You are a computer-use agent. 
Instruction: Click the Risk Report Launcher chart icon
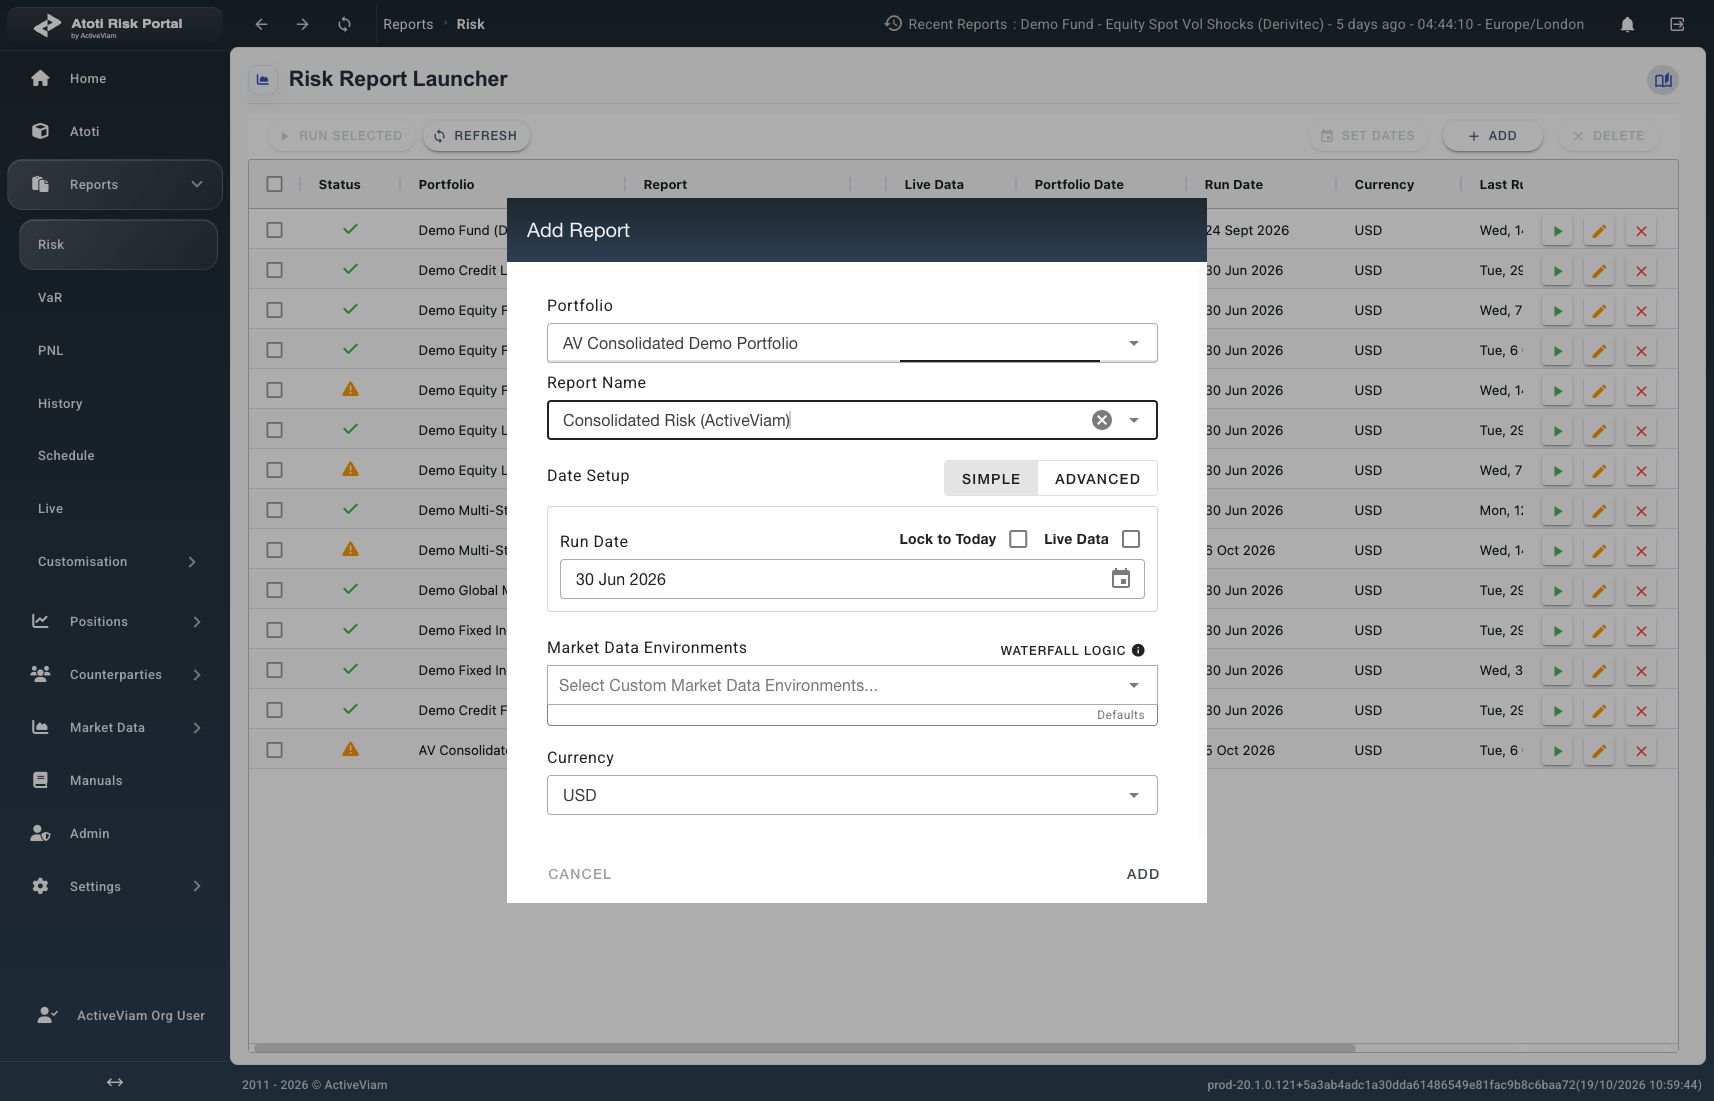pyautogui.click(x=263, y=79)
